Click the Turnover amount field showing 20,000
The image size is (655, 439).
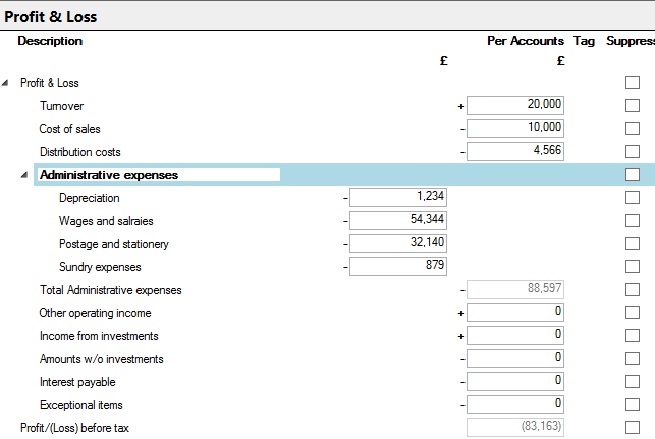pyautogui.click(x=515, y=105)
